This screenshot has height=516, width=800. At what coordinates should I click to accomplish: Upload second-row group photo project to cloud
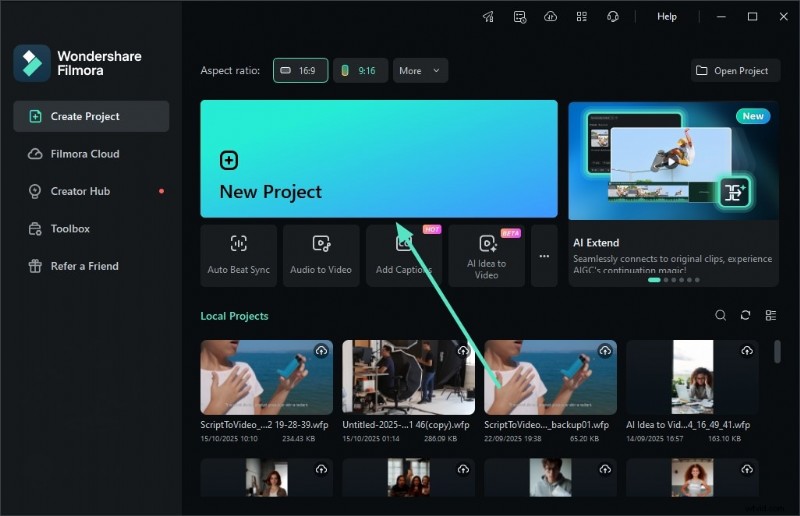463,469
